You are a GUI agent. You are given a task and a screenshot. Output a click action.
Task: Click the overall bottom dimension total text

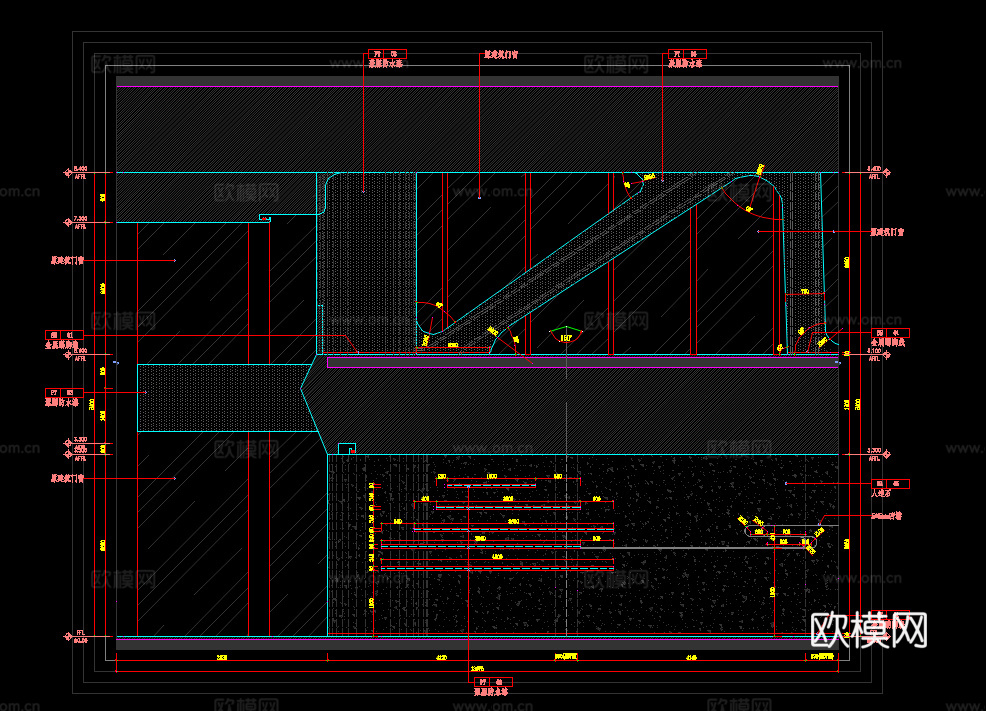(x=477, y=669)
